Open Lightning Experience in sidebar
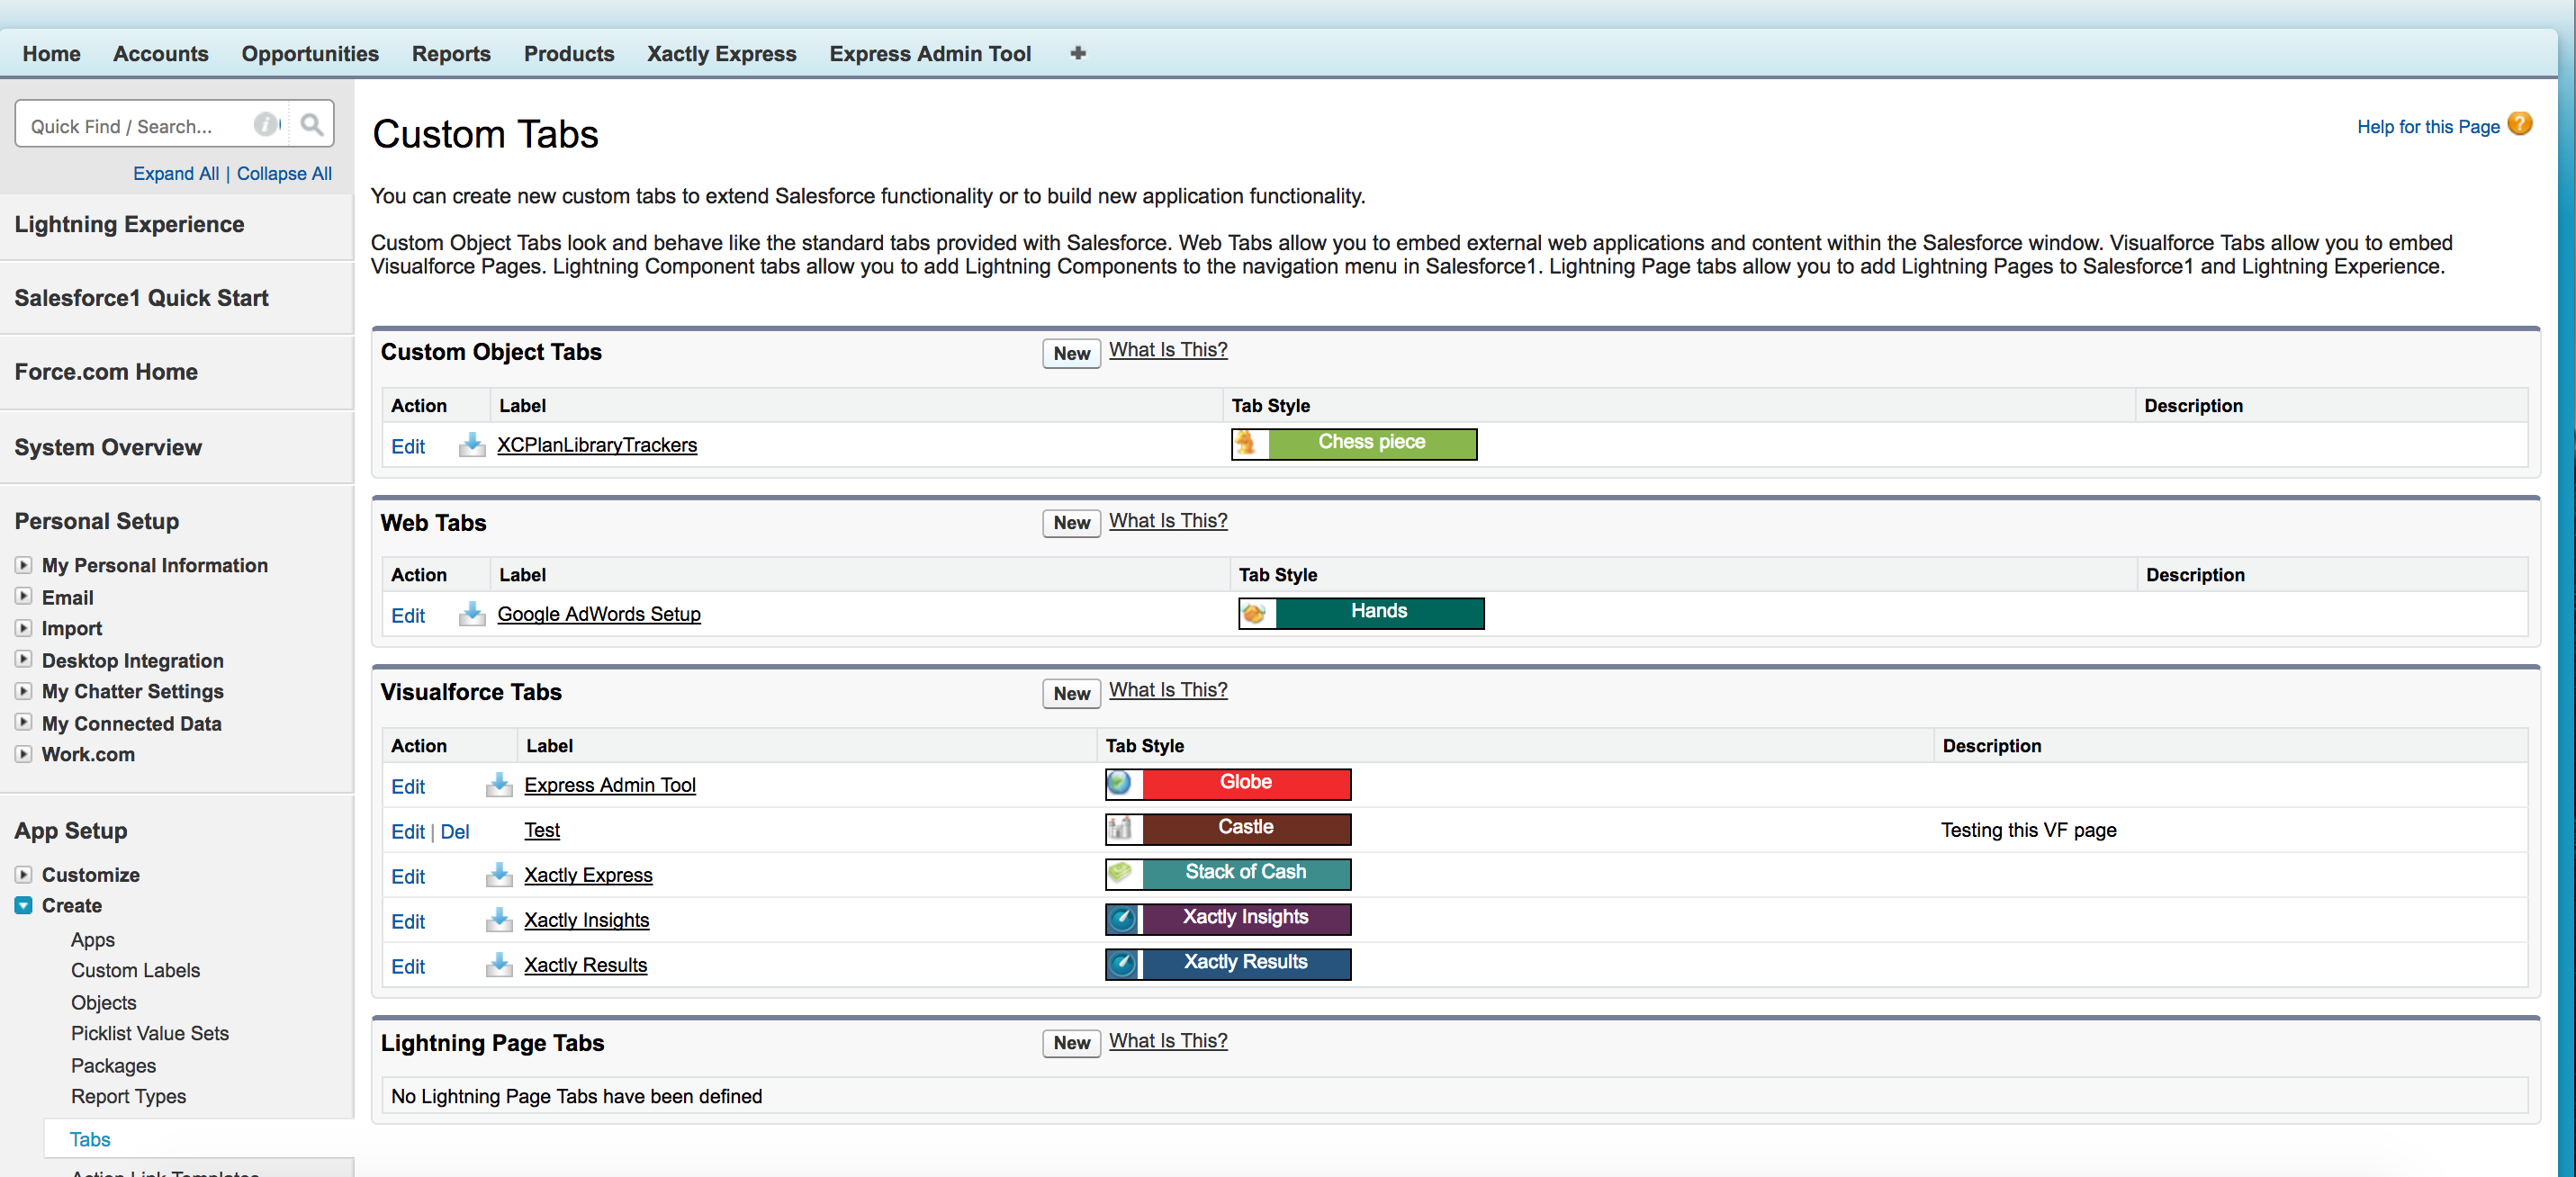Viewport: 2576px width, 1177px height. coord(129,224)
